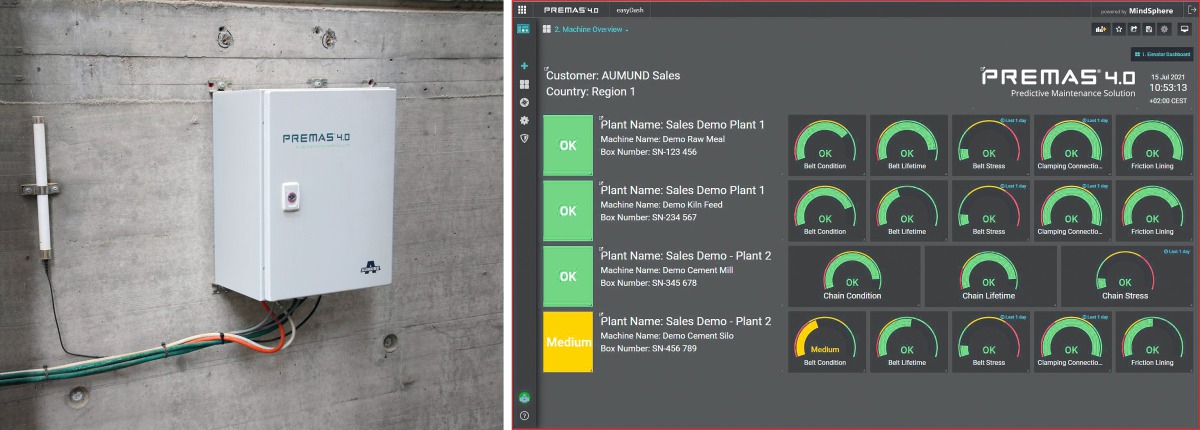Open the gear settings icon in sidebar
Viewport: 1200px width, 430px height.
coord(524,120)
